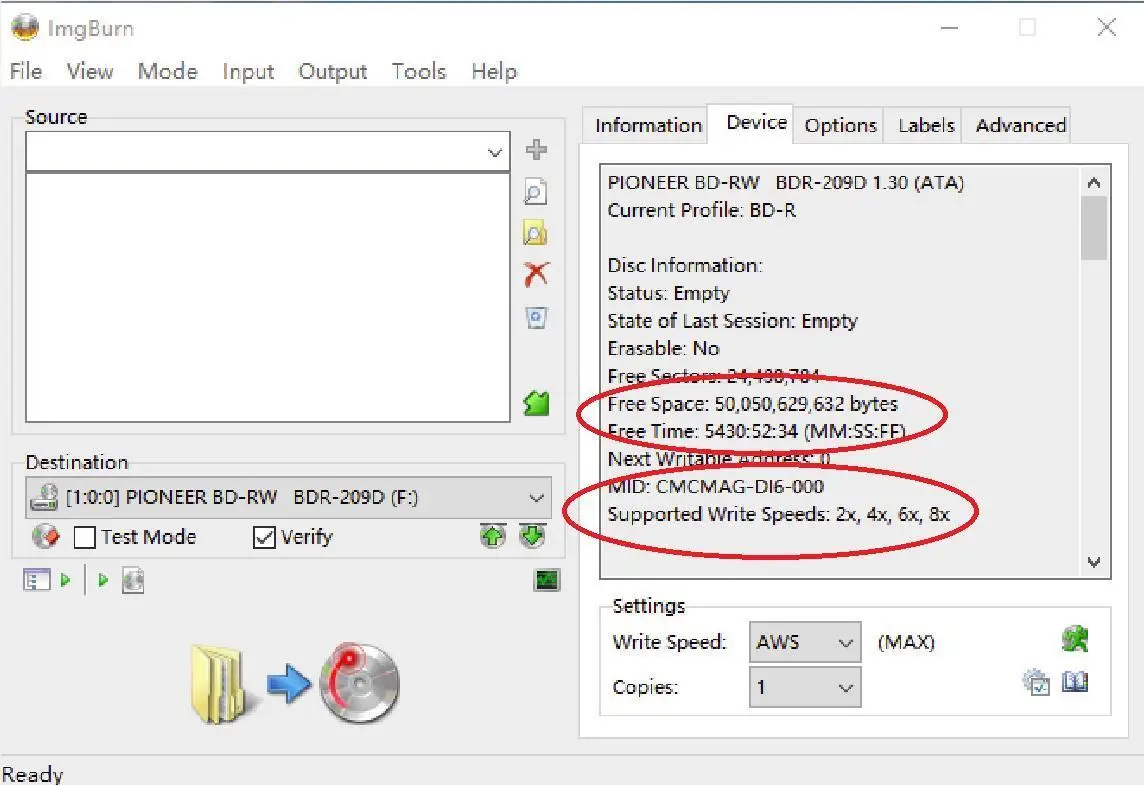Click the red X remove icon
Screen dimensions: 1144x785
coord(536,274)
